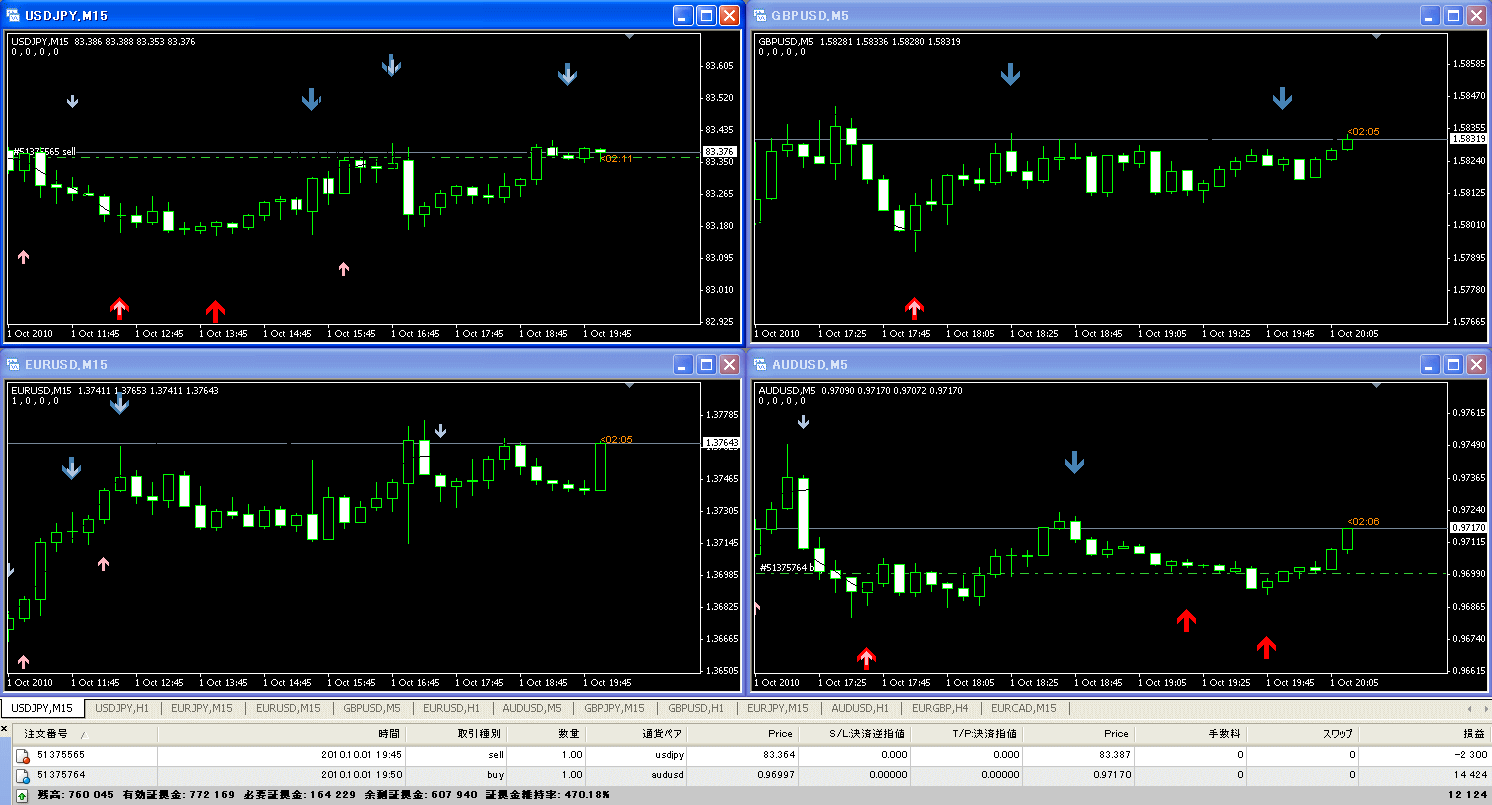Screen dimensions: 1492x805
Task: Click the スワップ column header
Action: [1304, 734]
